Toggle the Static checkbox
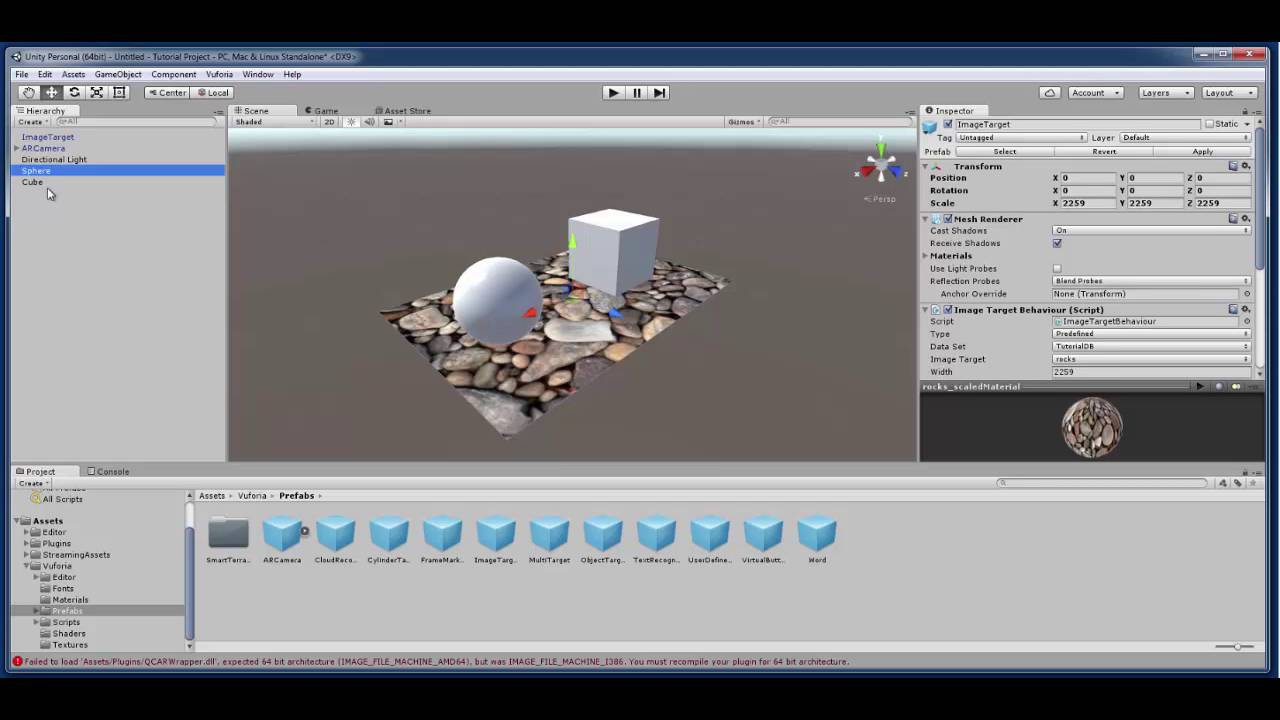 pos(1209,124)
